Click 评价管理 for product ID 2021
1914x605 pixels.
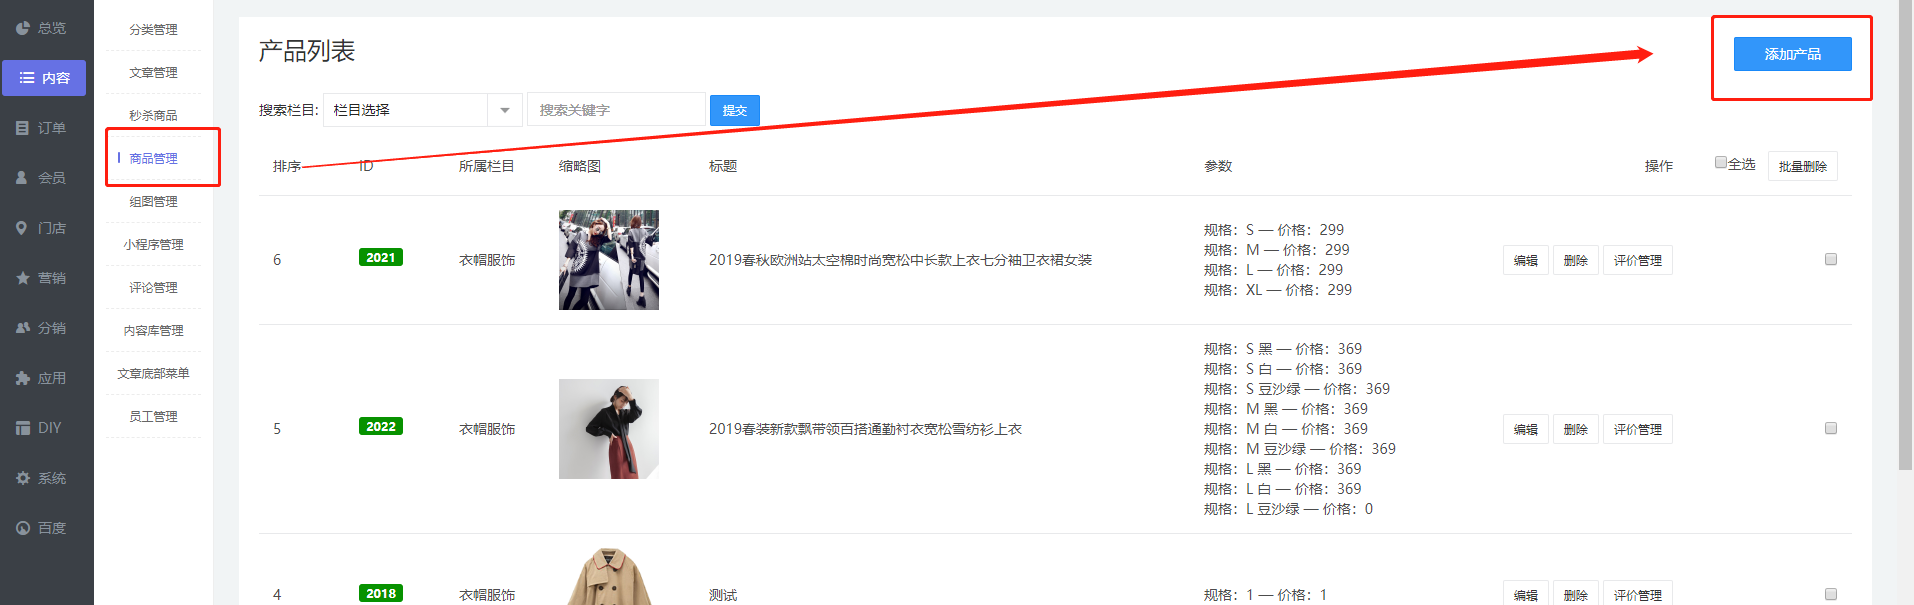click(x=1638, y=260)
